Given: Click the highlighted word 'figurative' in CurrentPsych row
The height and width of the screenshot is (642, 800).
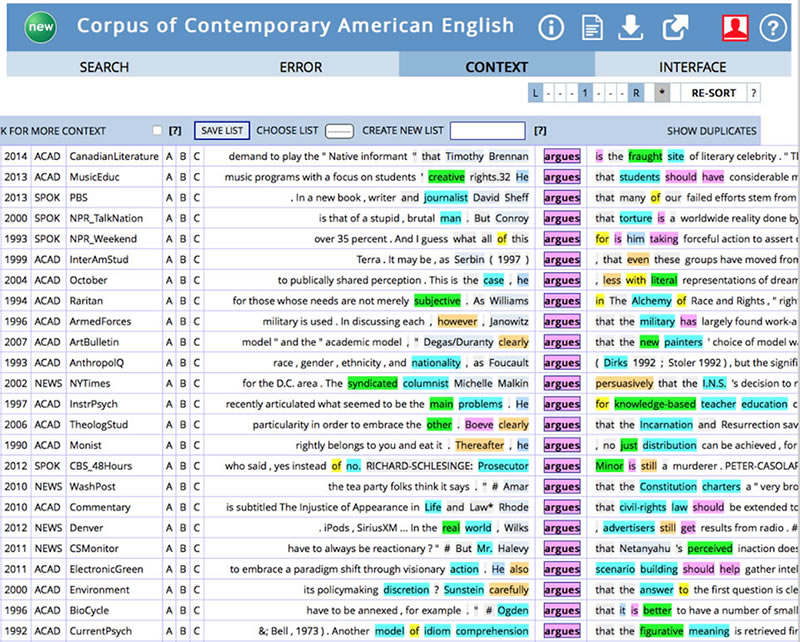Looking at the screenshot, I should (x=661, y=631).
